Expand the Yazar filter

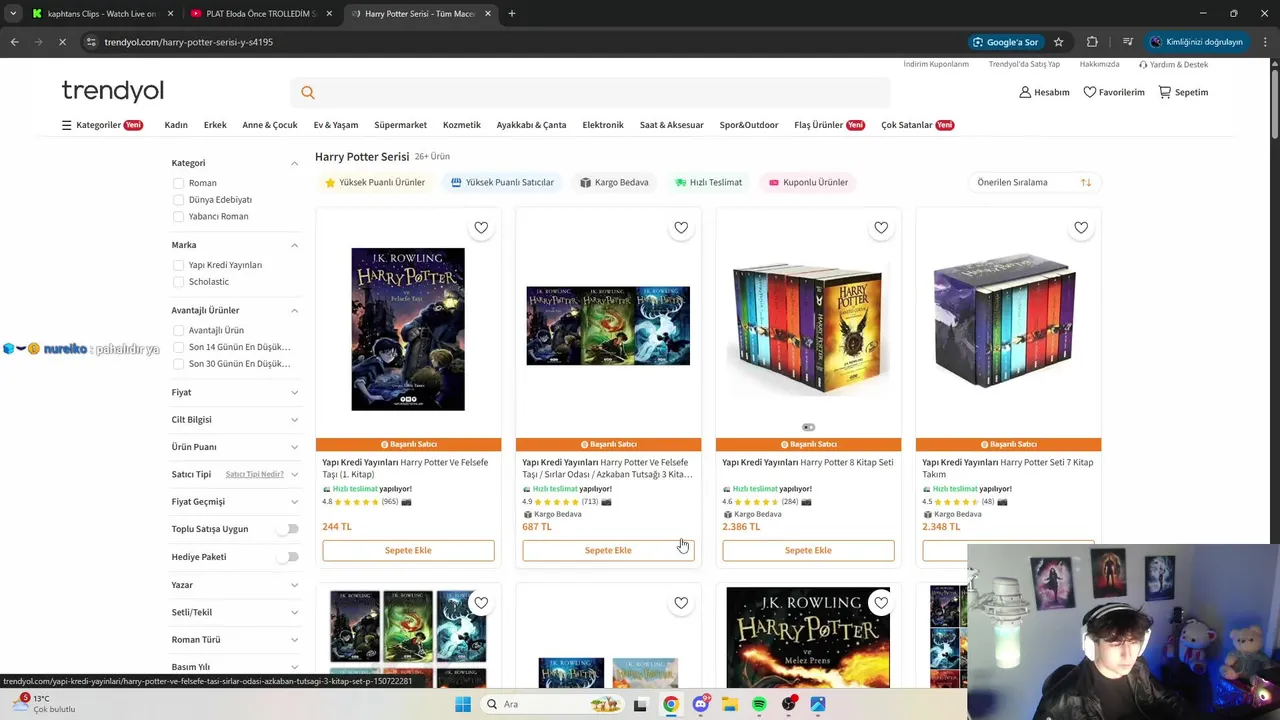(x=294, y=585)
